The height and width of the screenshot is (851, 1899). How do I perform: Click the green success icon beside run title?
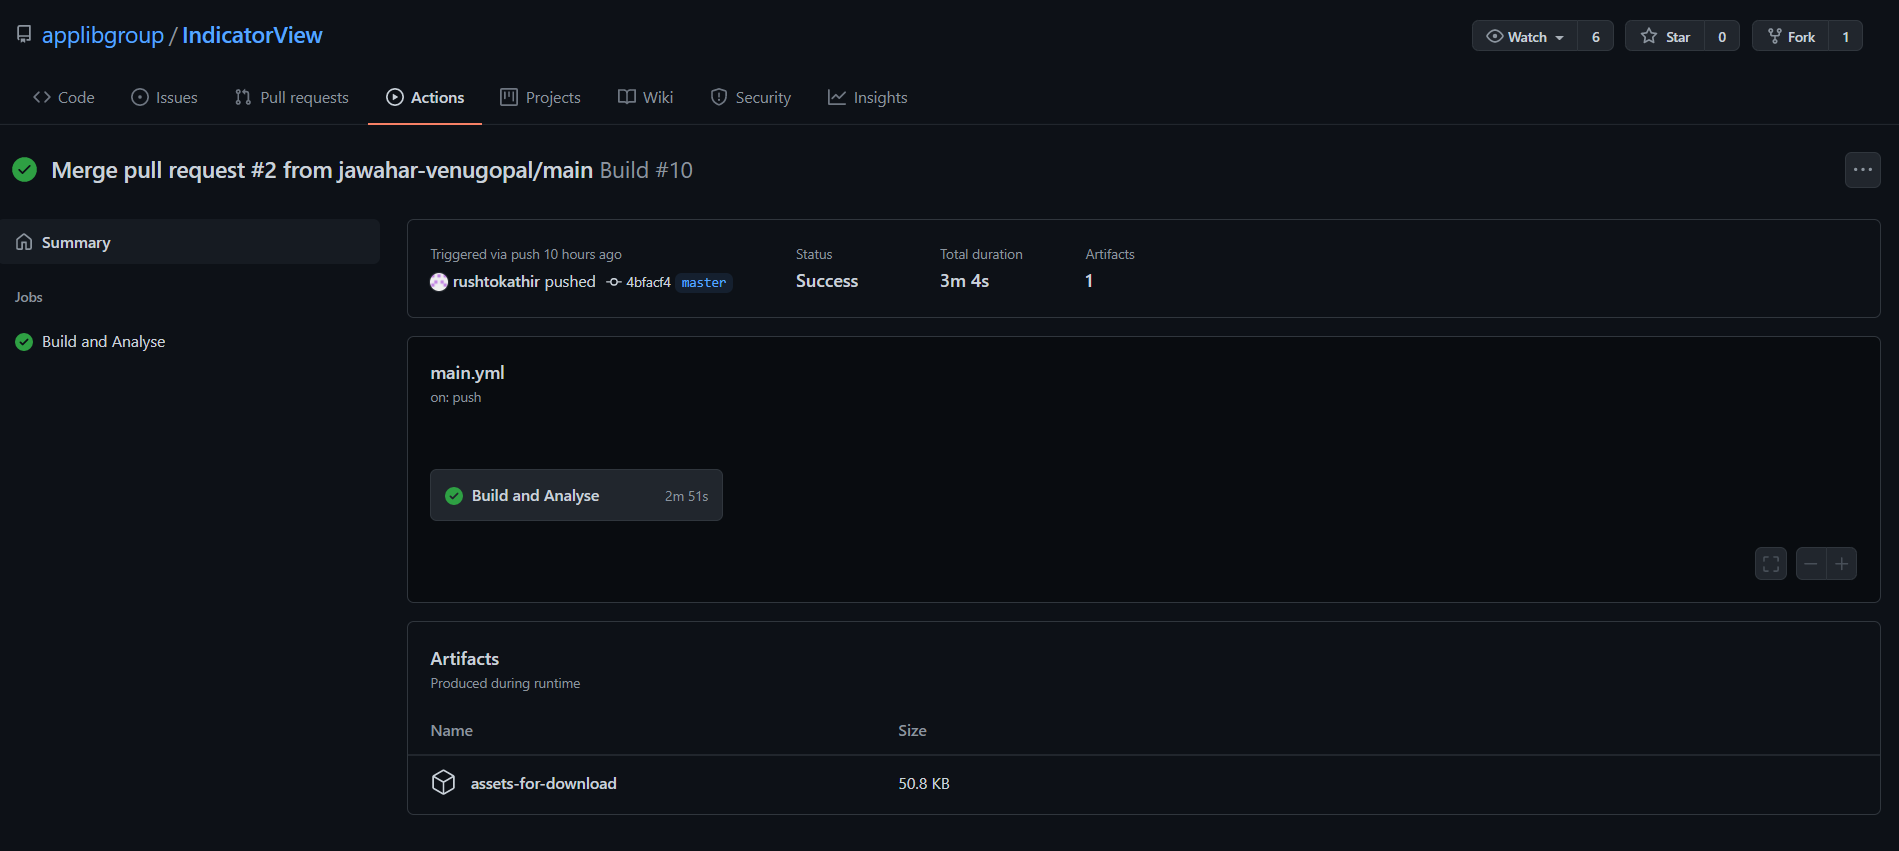(25, 170)
